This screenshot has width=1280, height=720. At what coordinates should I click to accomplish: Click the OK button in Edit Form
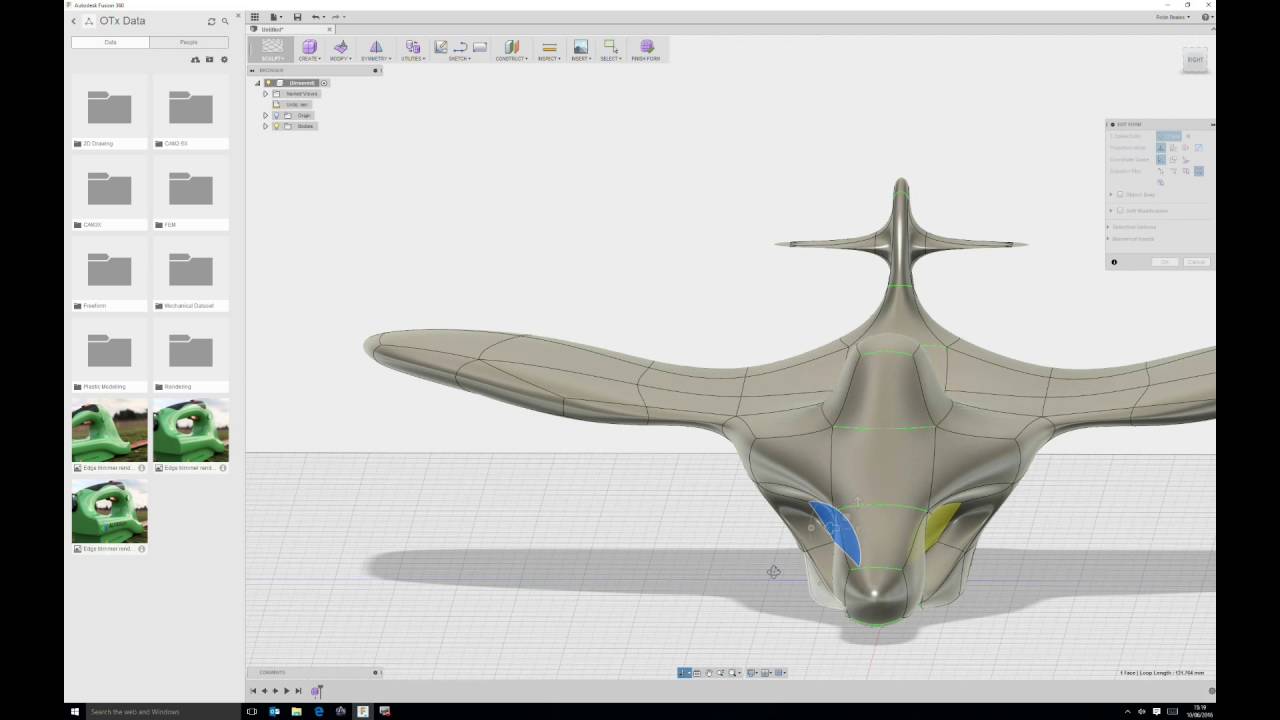(1164, 262)
